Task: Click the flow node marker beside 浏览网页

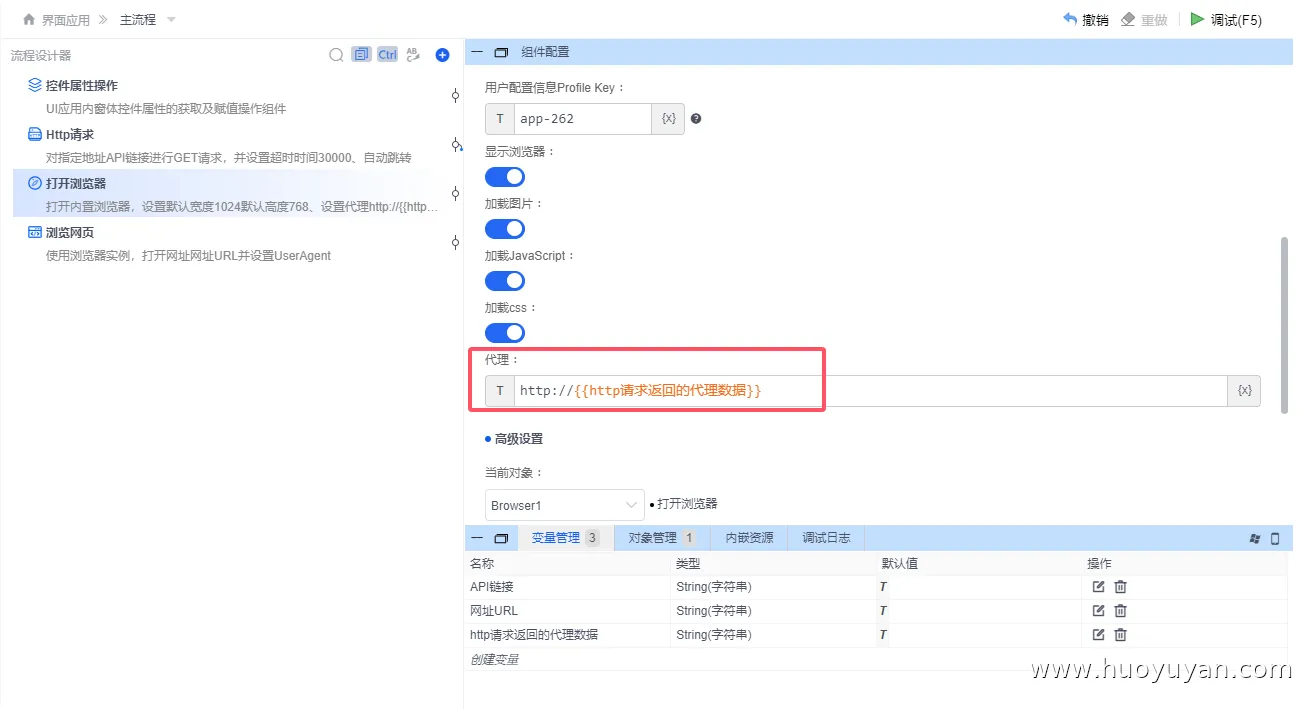Action: point(456,242)
